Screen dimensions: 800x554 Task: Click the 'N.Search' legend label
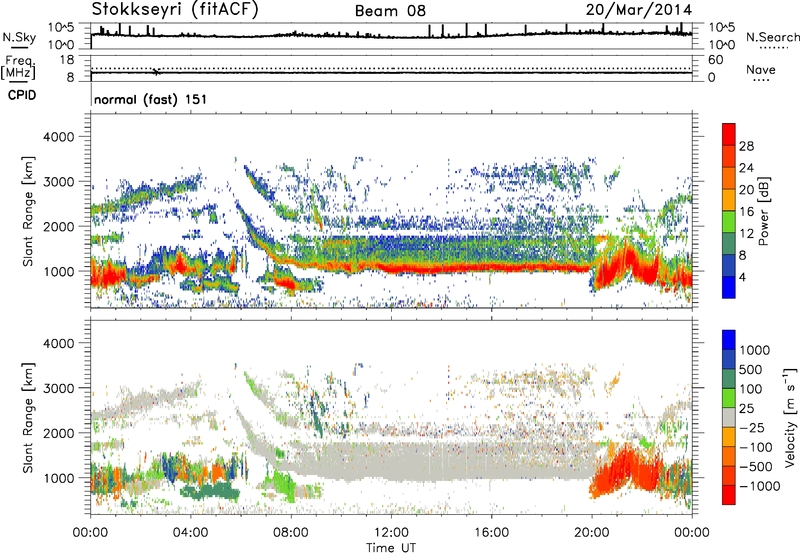pos(772,37)
